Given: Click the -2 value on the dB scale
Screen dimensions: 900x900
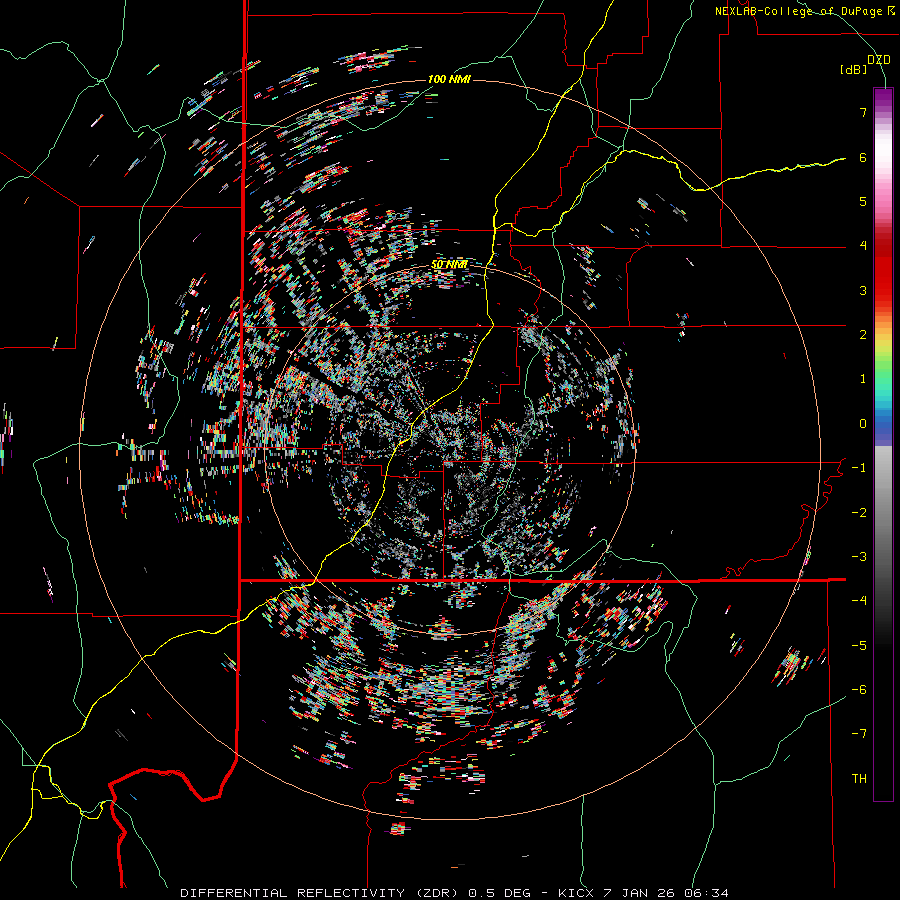Looking at the screenshot, I should click(859, 513).
